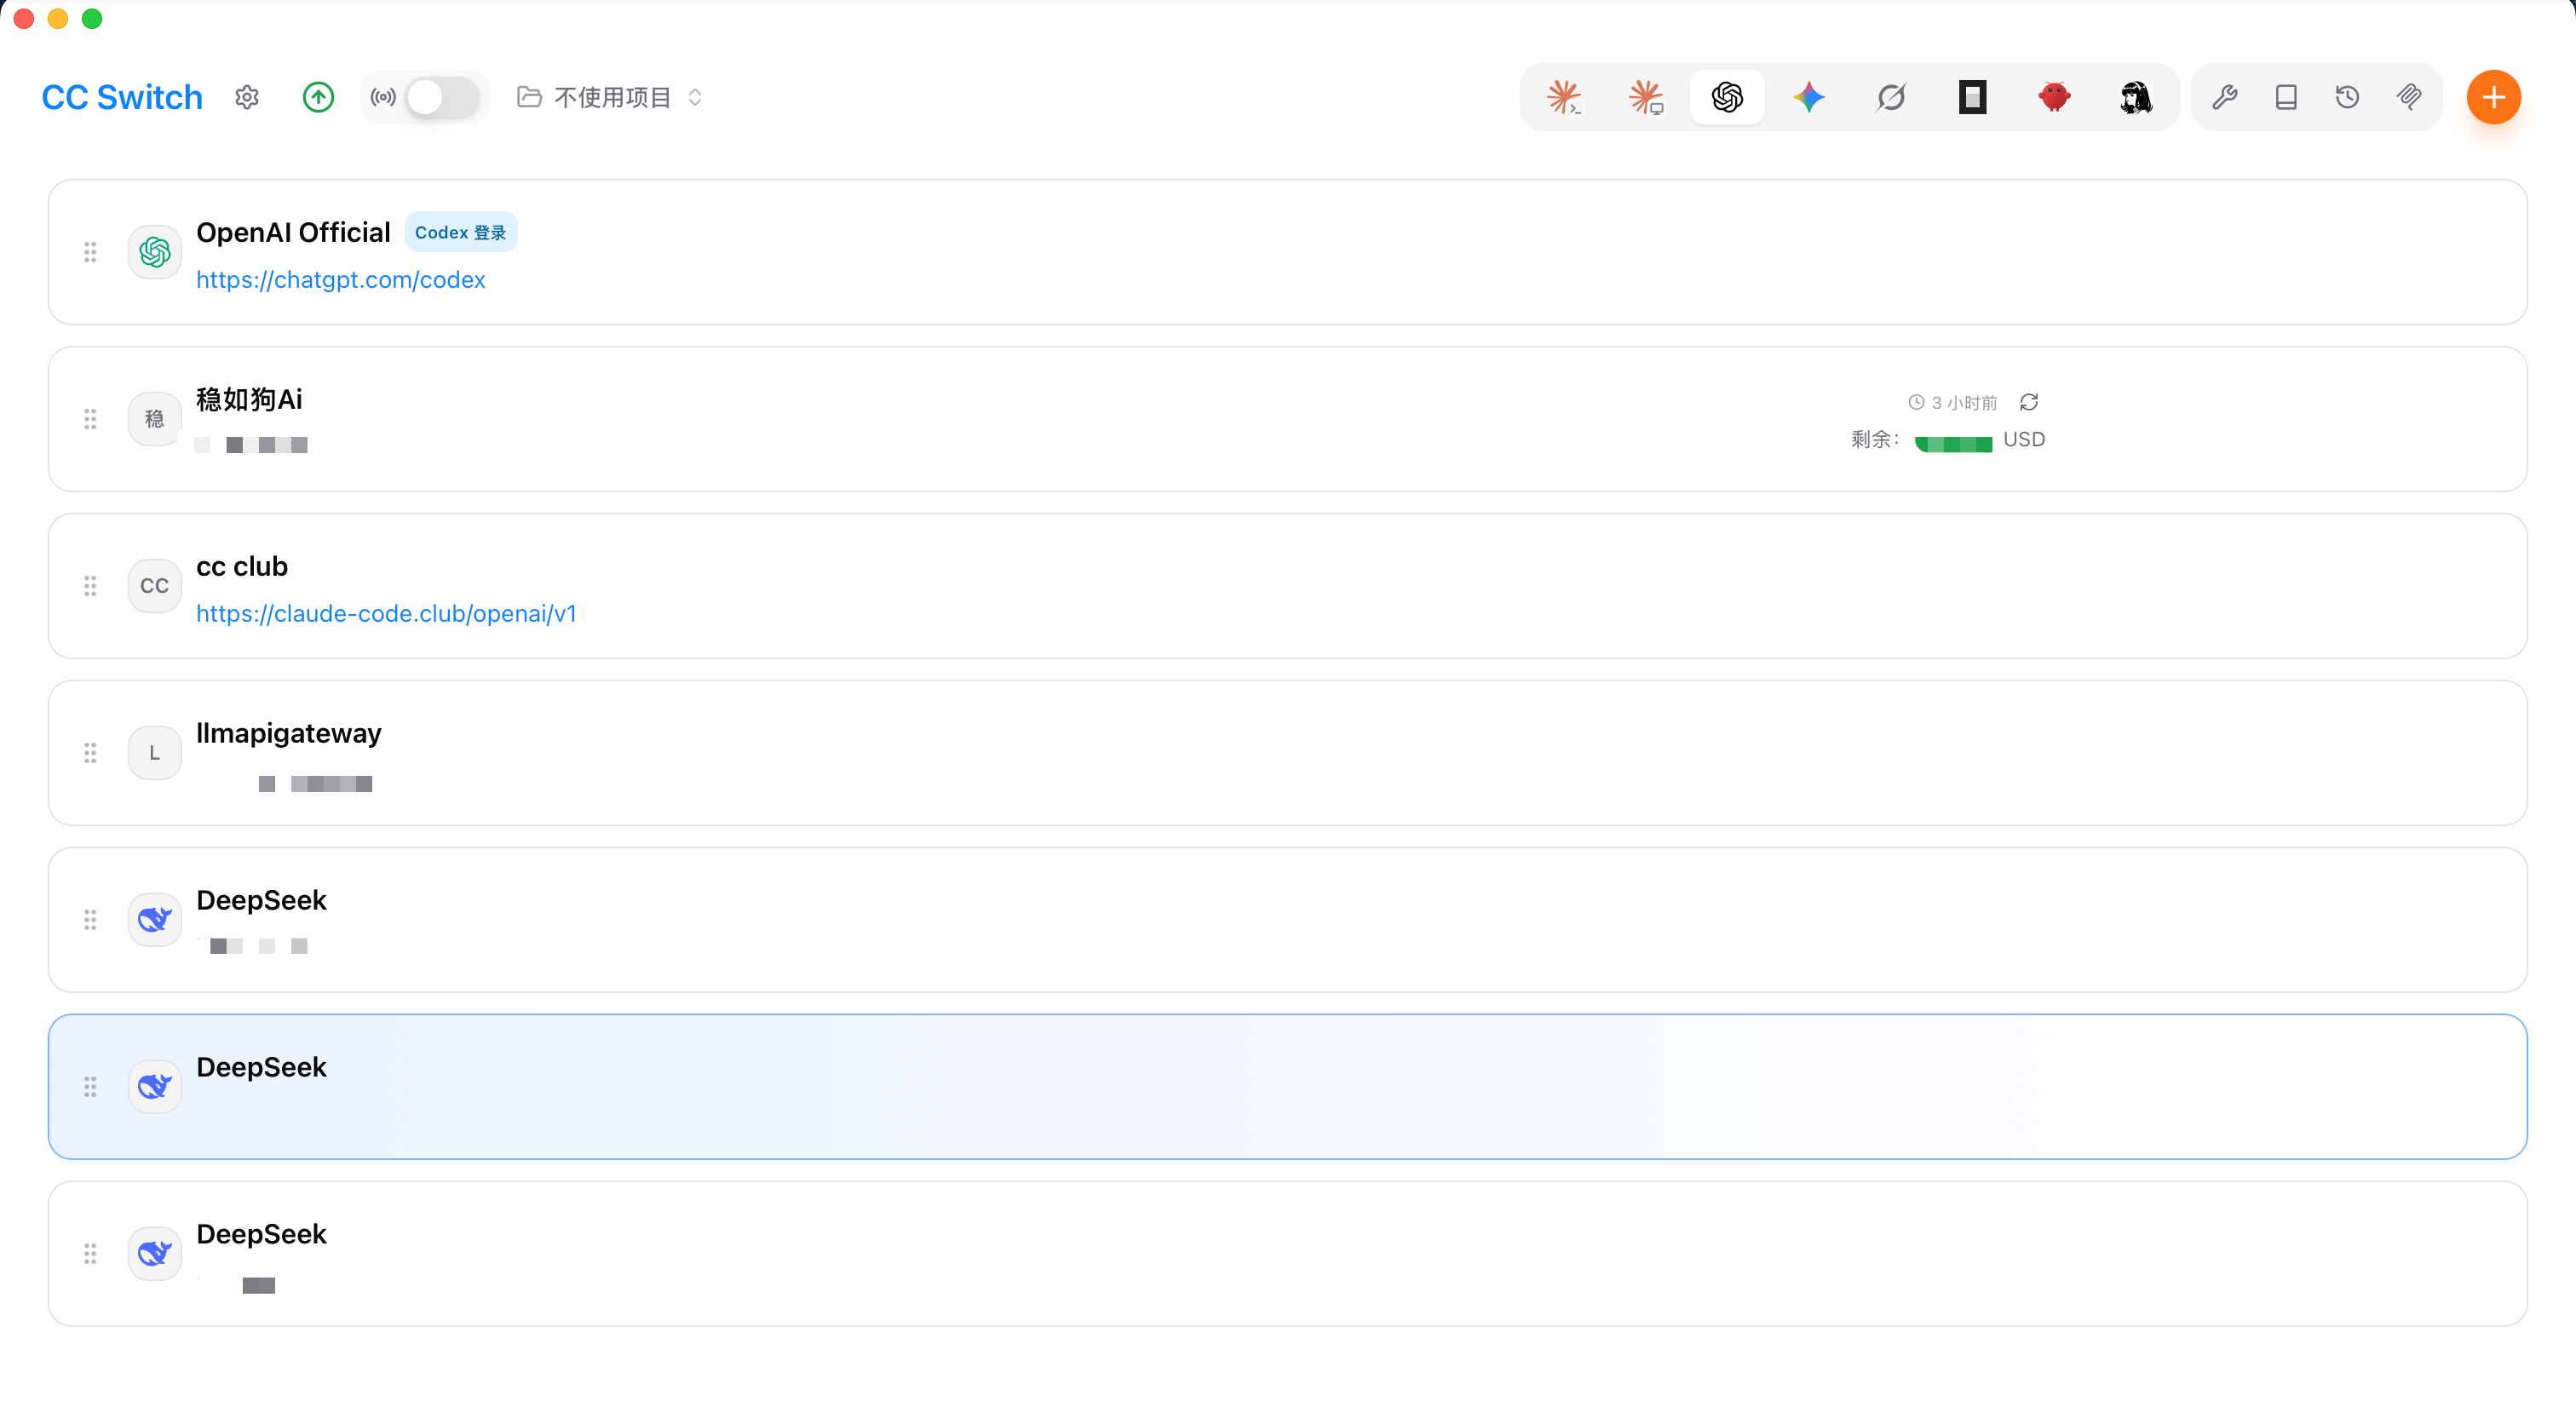
Task: Open the wrench tools icon
Action: (x=2224, y=97)
